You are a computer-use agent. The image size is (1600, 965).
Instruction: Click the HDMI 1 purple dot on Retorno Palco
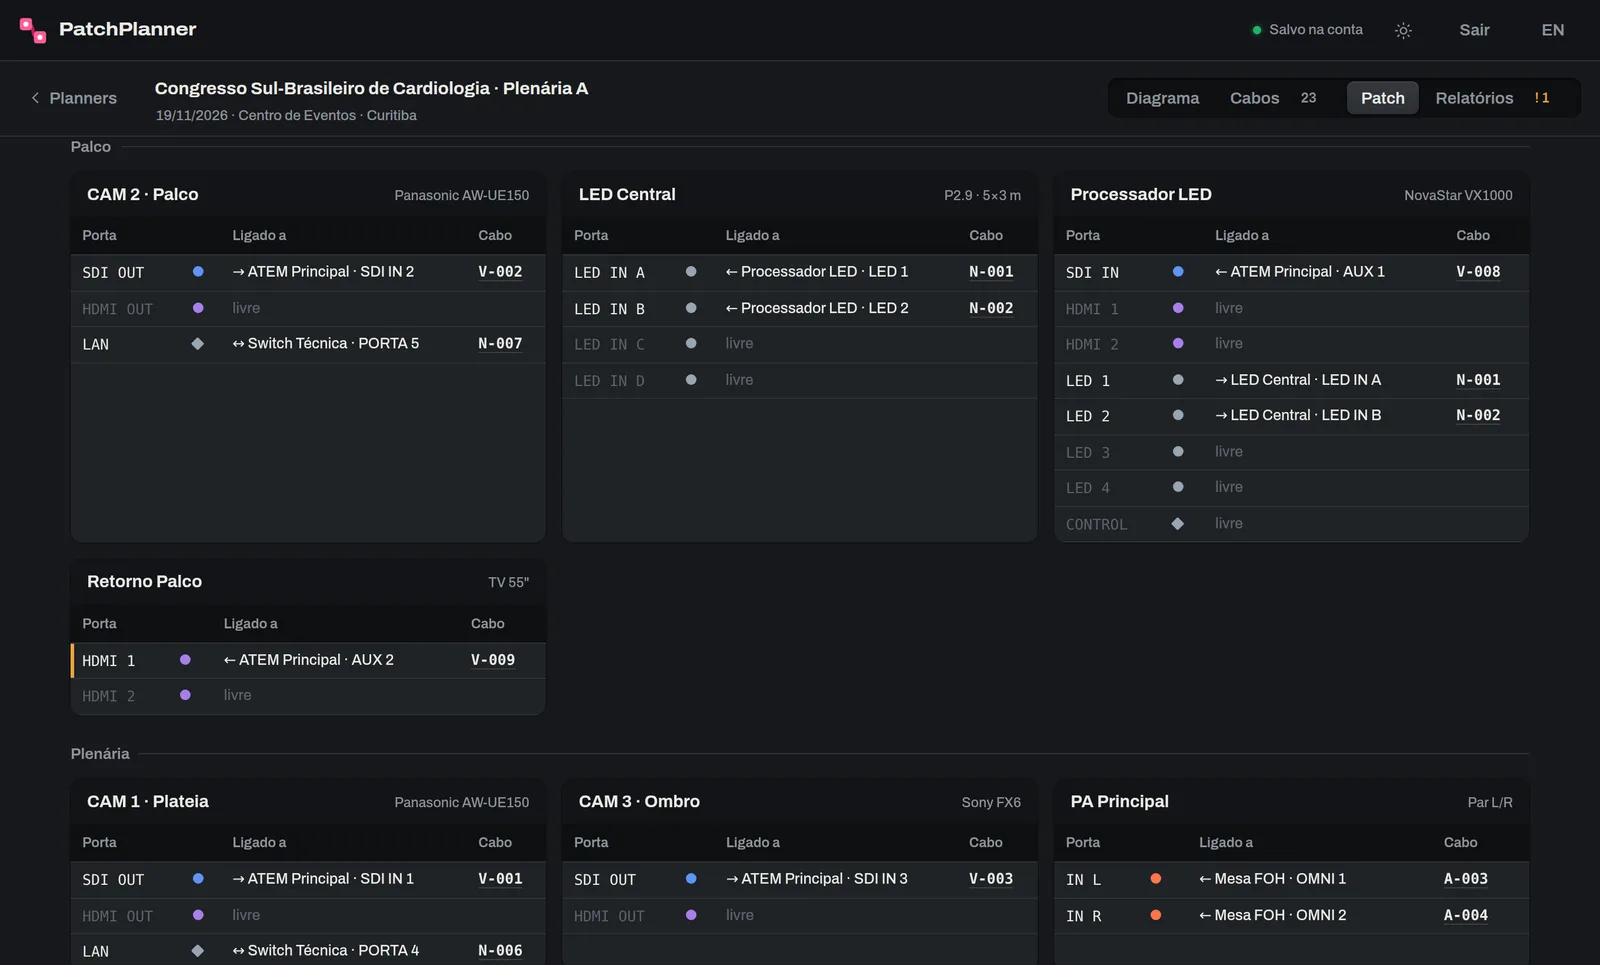coord(185,659)
